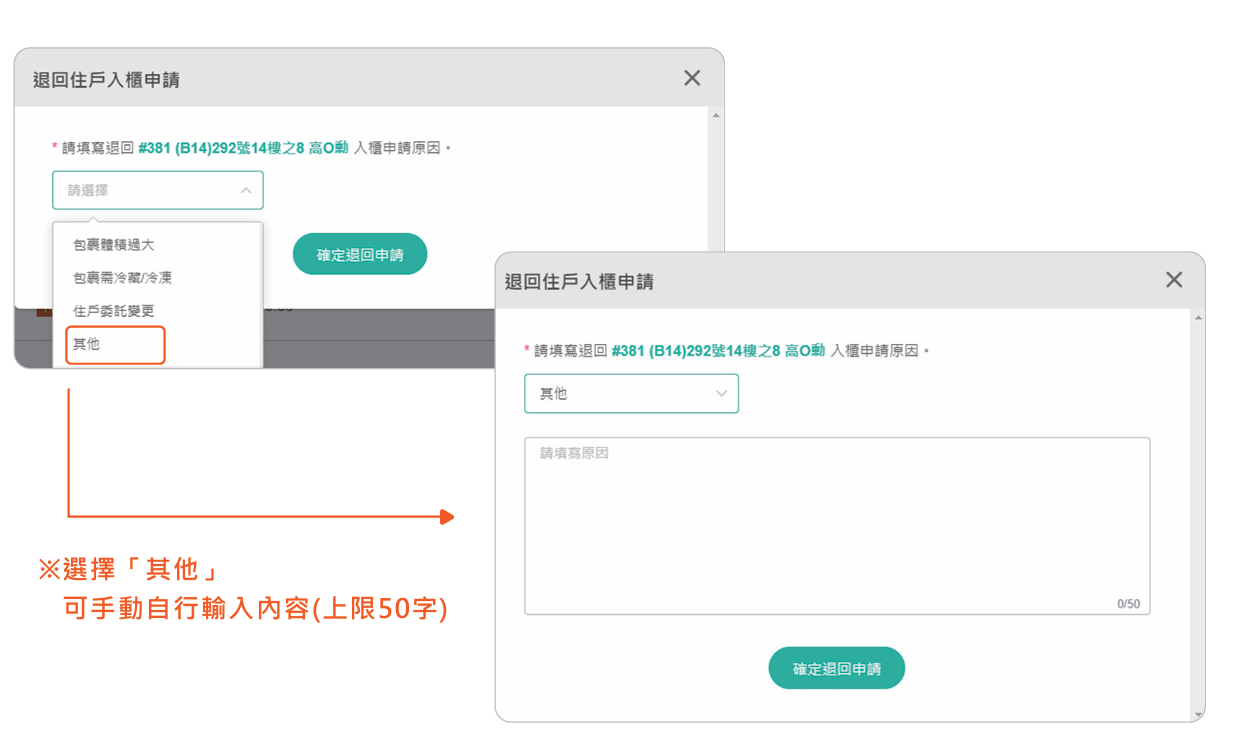Click the upper-left dialog title 退回住戶入櫃申請

coord(106,79)
